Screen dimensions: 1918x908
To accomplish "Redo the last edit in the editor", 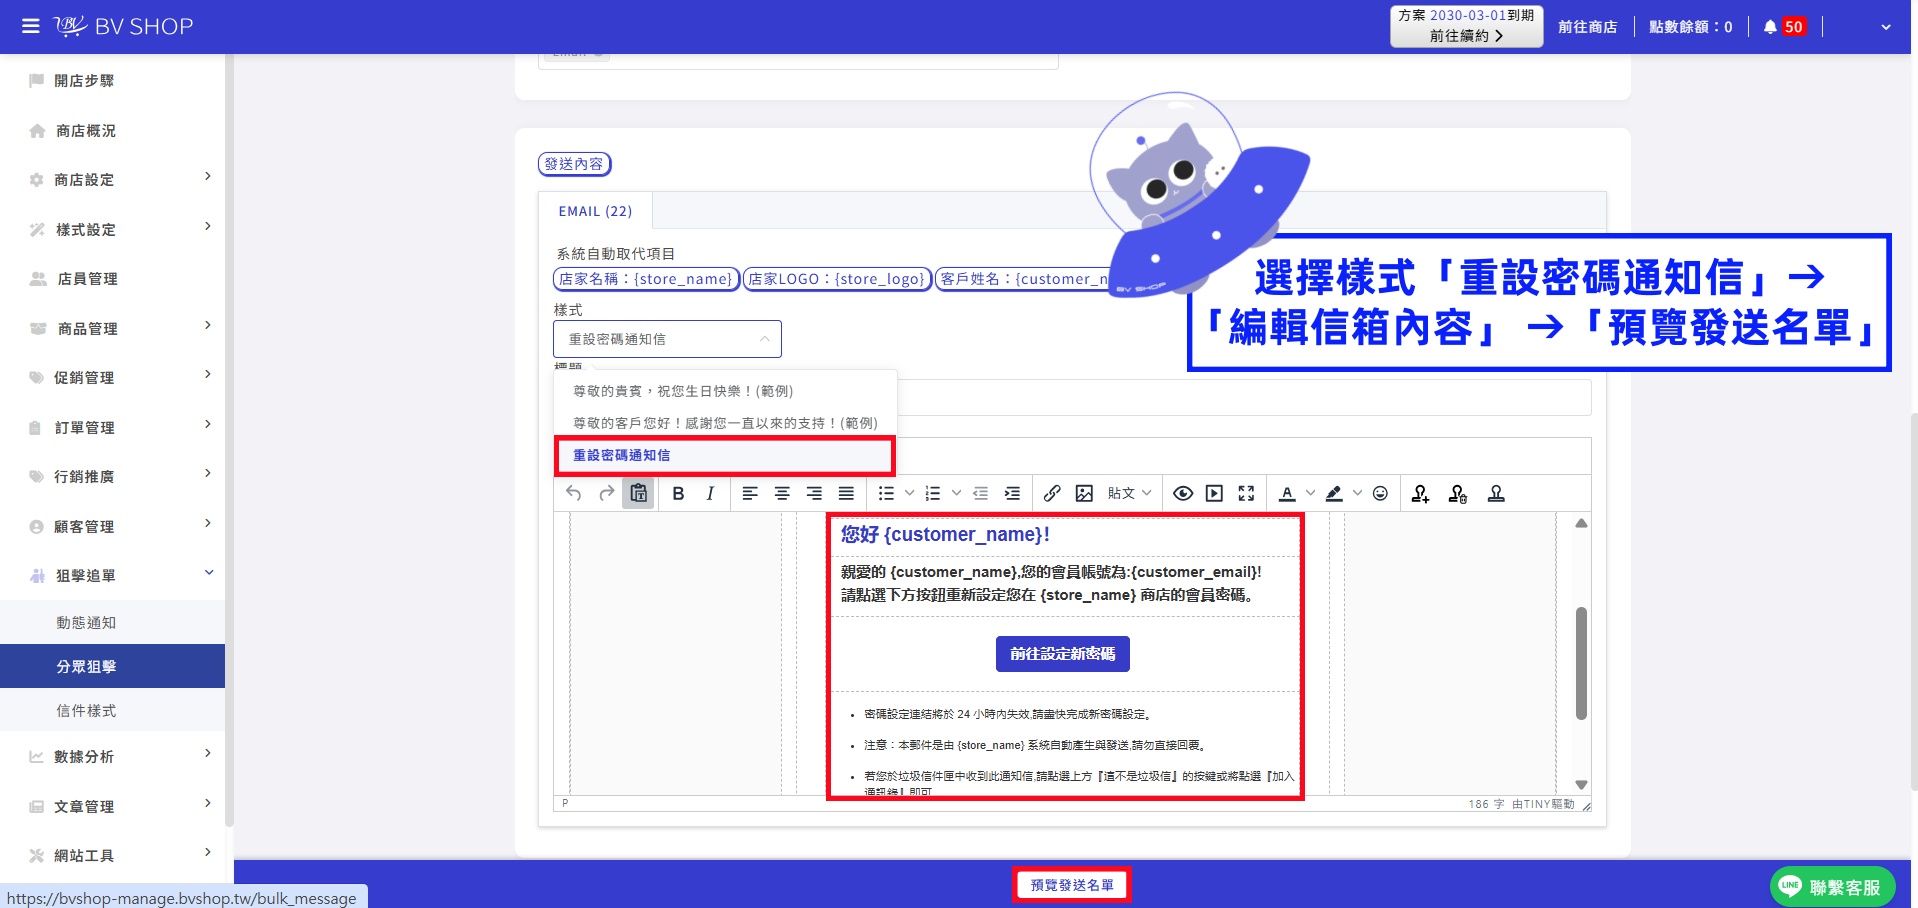I will click(606, 493).
